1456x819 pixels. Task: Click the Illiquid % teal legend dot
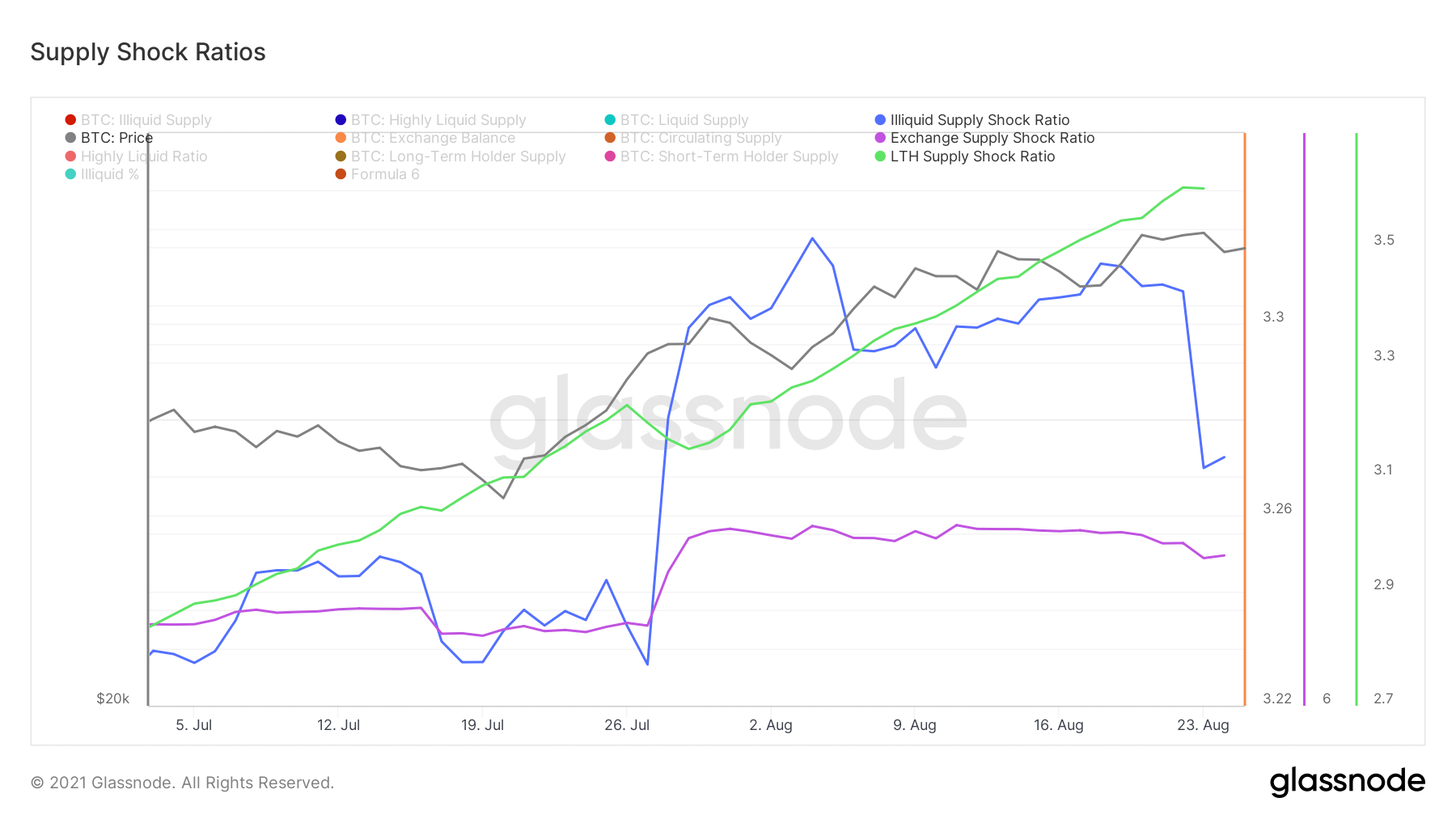pos(70,174)
